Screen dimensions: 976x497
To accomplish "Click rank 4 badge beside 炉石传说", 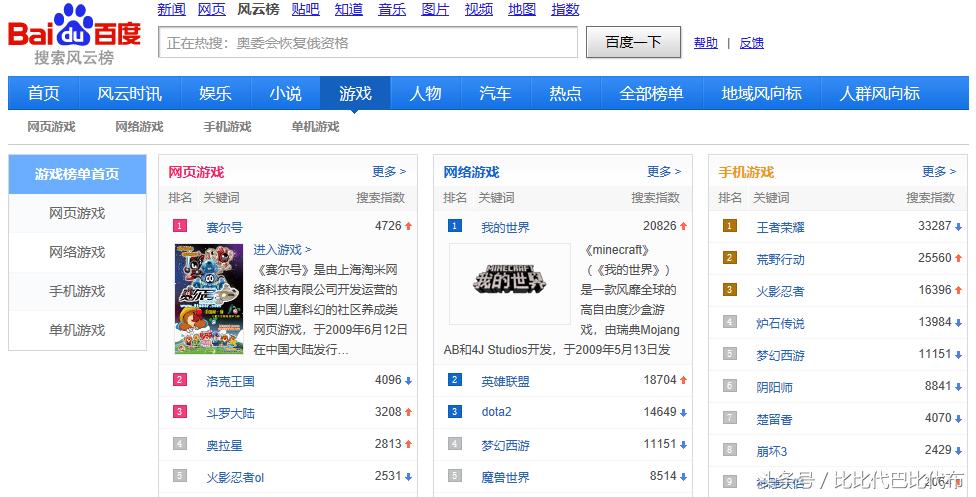I will pos(730,322).
